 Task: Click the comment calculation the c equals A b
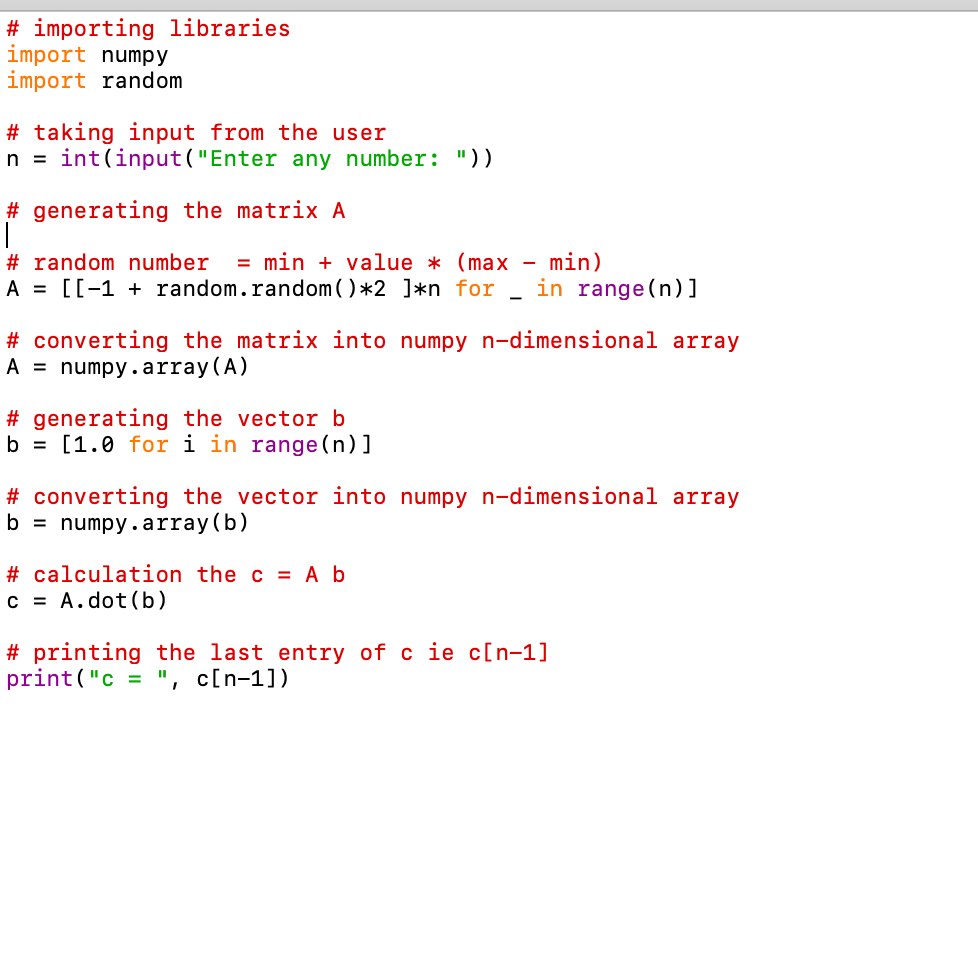[175, 574]
